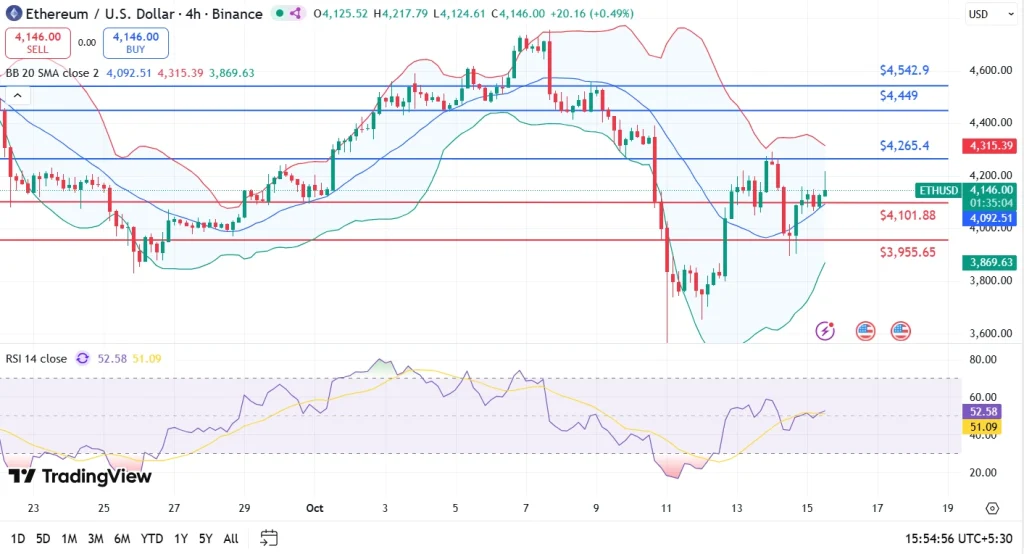Collapse the indicator legend with chevron arrow
Image resolution: width=1024 pixels, height=554 pixels.
(16, 95)
